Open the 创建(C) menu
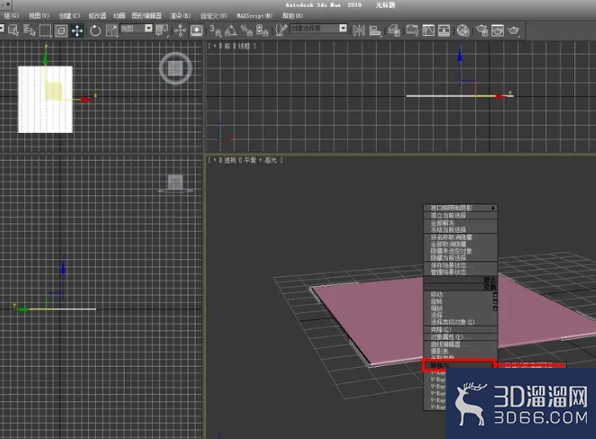596x439 pixels. (x=70, y=16)
